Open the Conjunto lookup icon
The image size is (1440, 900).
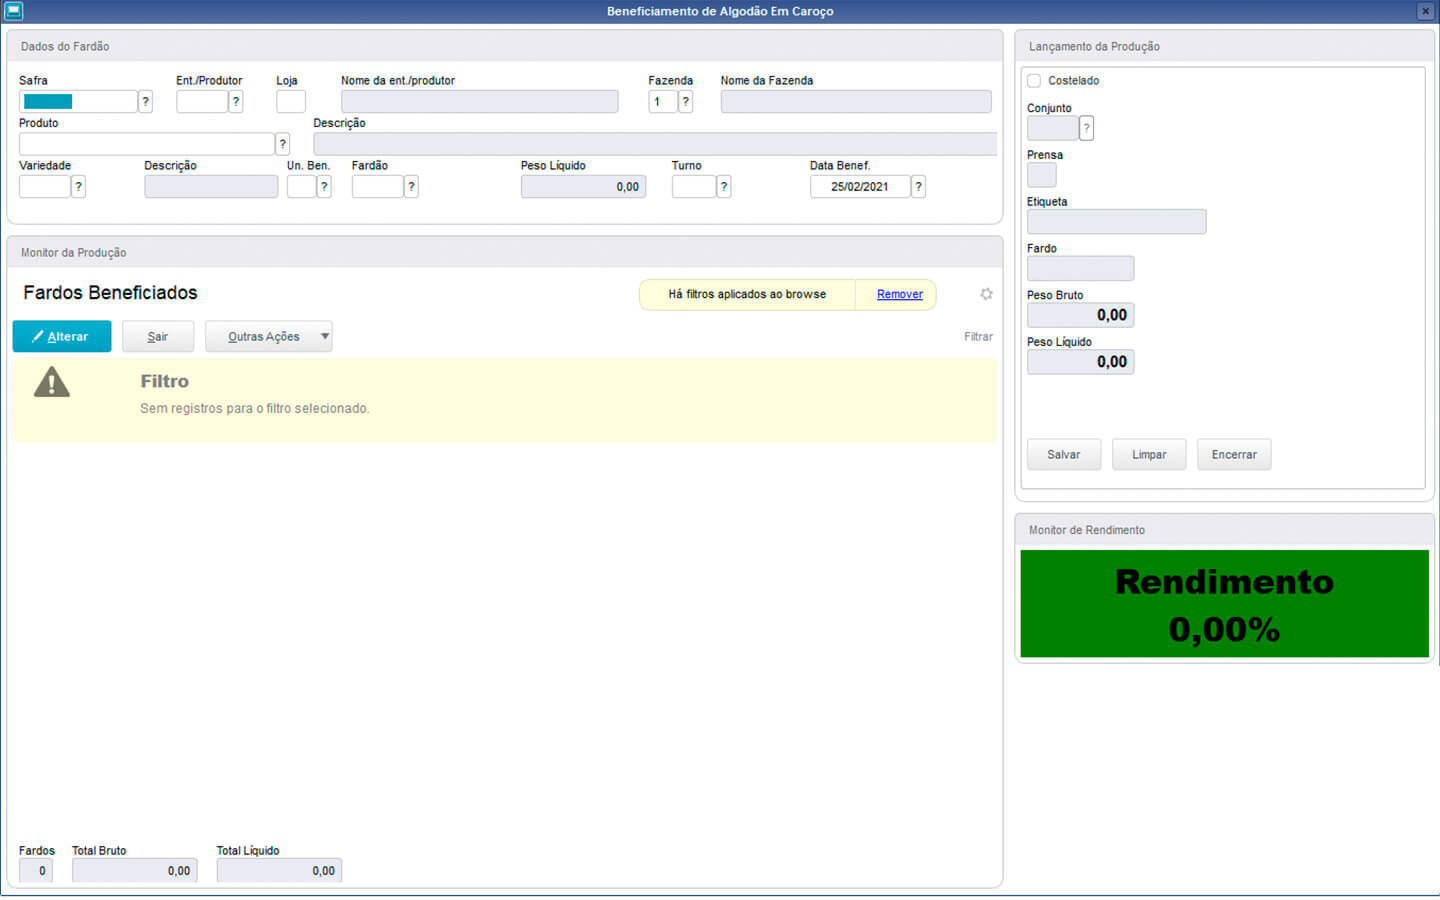tap(1086, 128)
